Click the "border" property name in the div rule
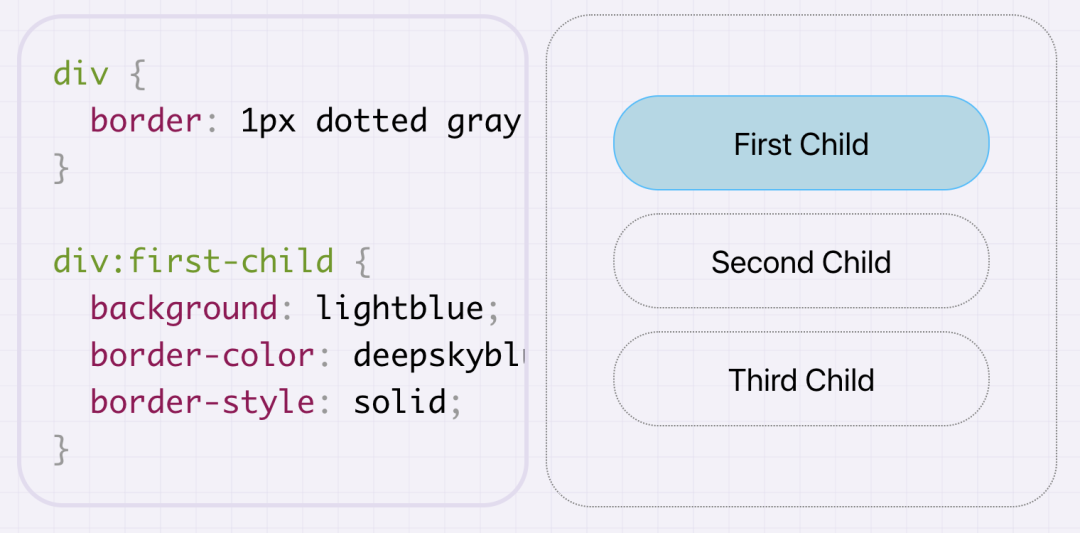 [x=145, y=121]
